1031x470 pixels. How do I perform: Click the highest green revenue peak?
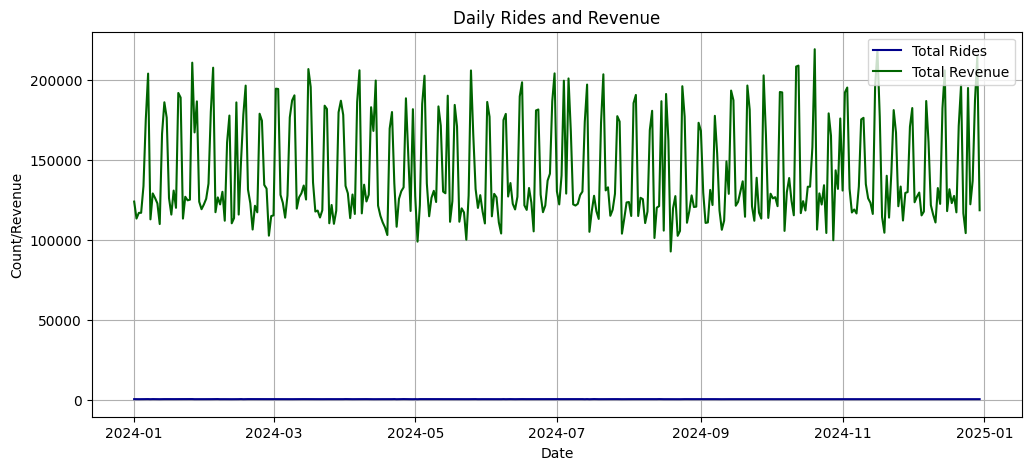coord(814,49)
